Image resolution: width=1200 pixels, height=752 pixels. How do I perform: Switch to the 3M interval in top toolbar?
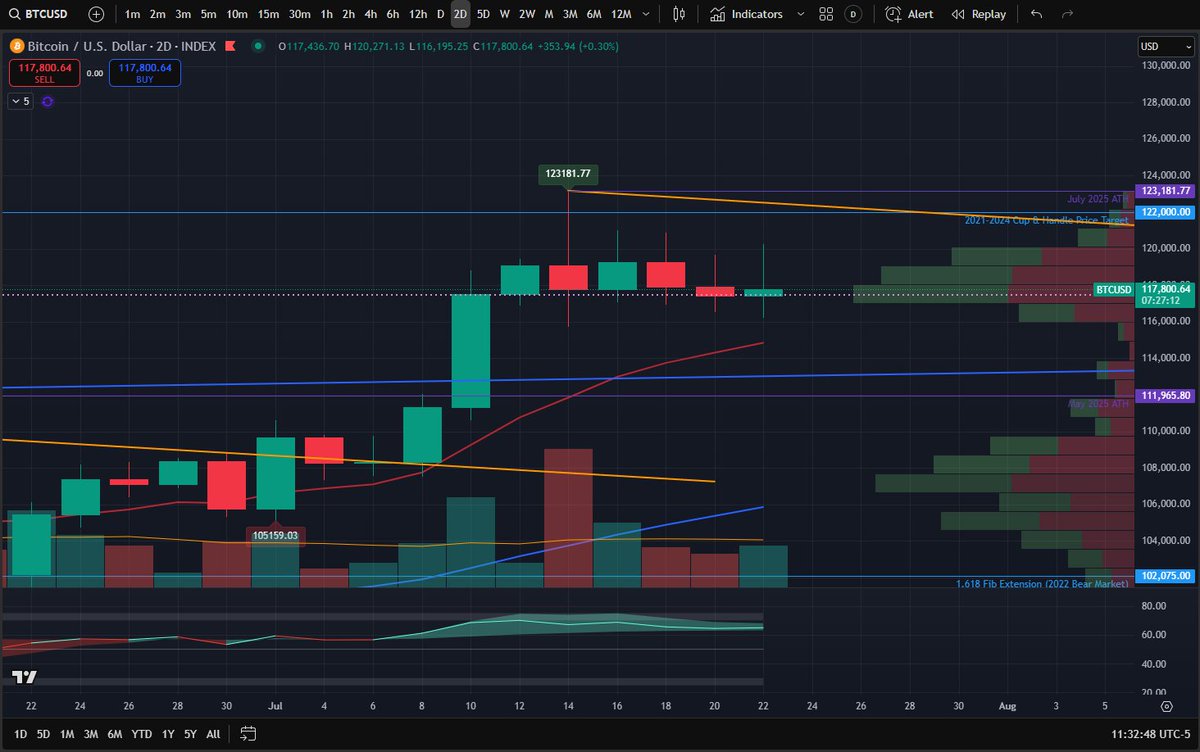point(570,14)
